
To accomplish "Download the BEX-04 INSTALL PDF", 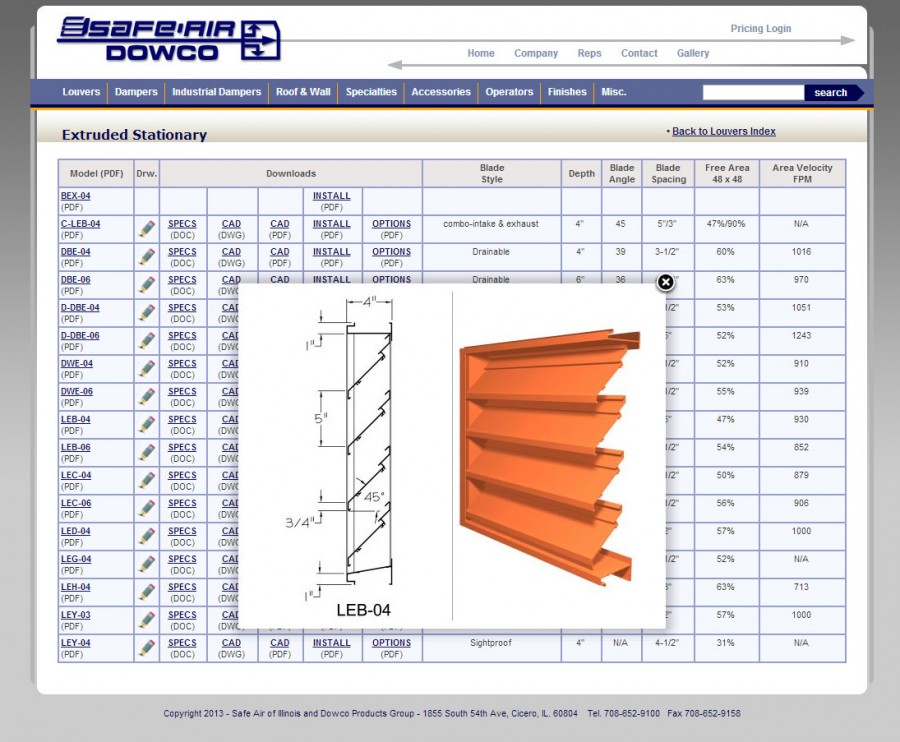I will coord(331,197).
